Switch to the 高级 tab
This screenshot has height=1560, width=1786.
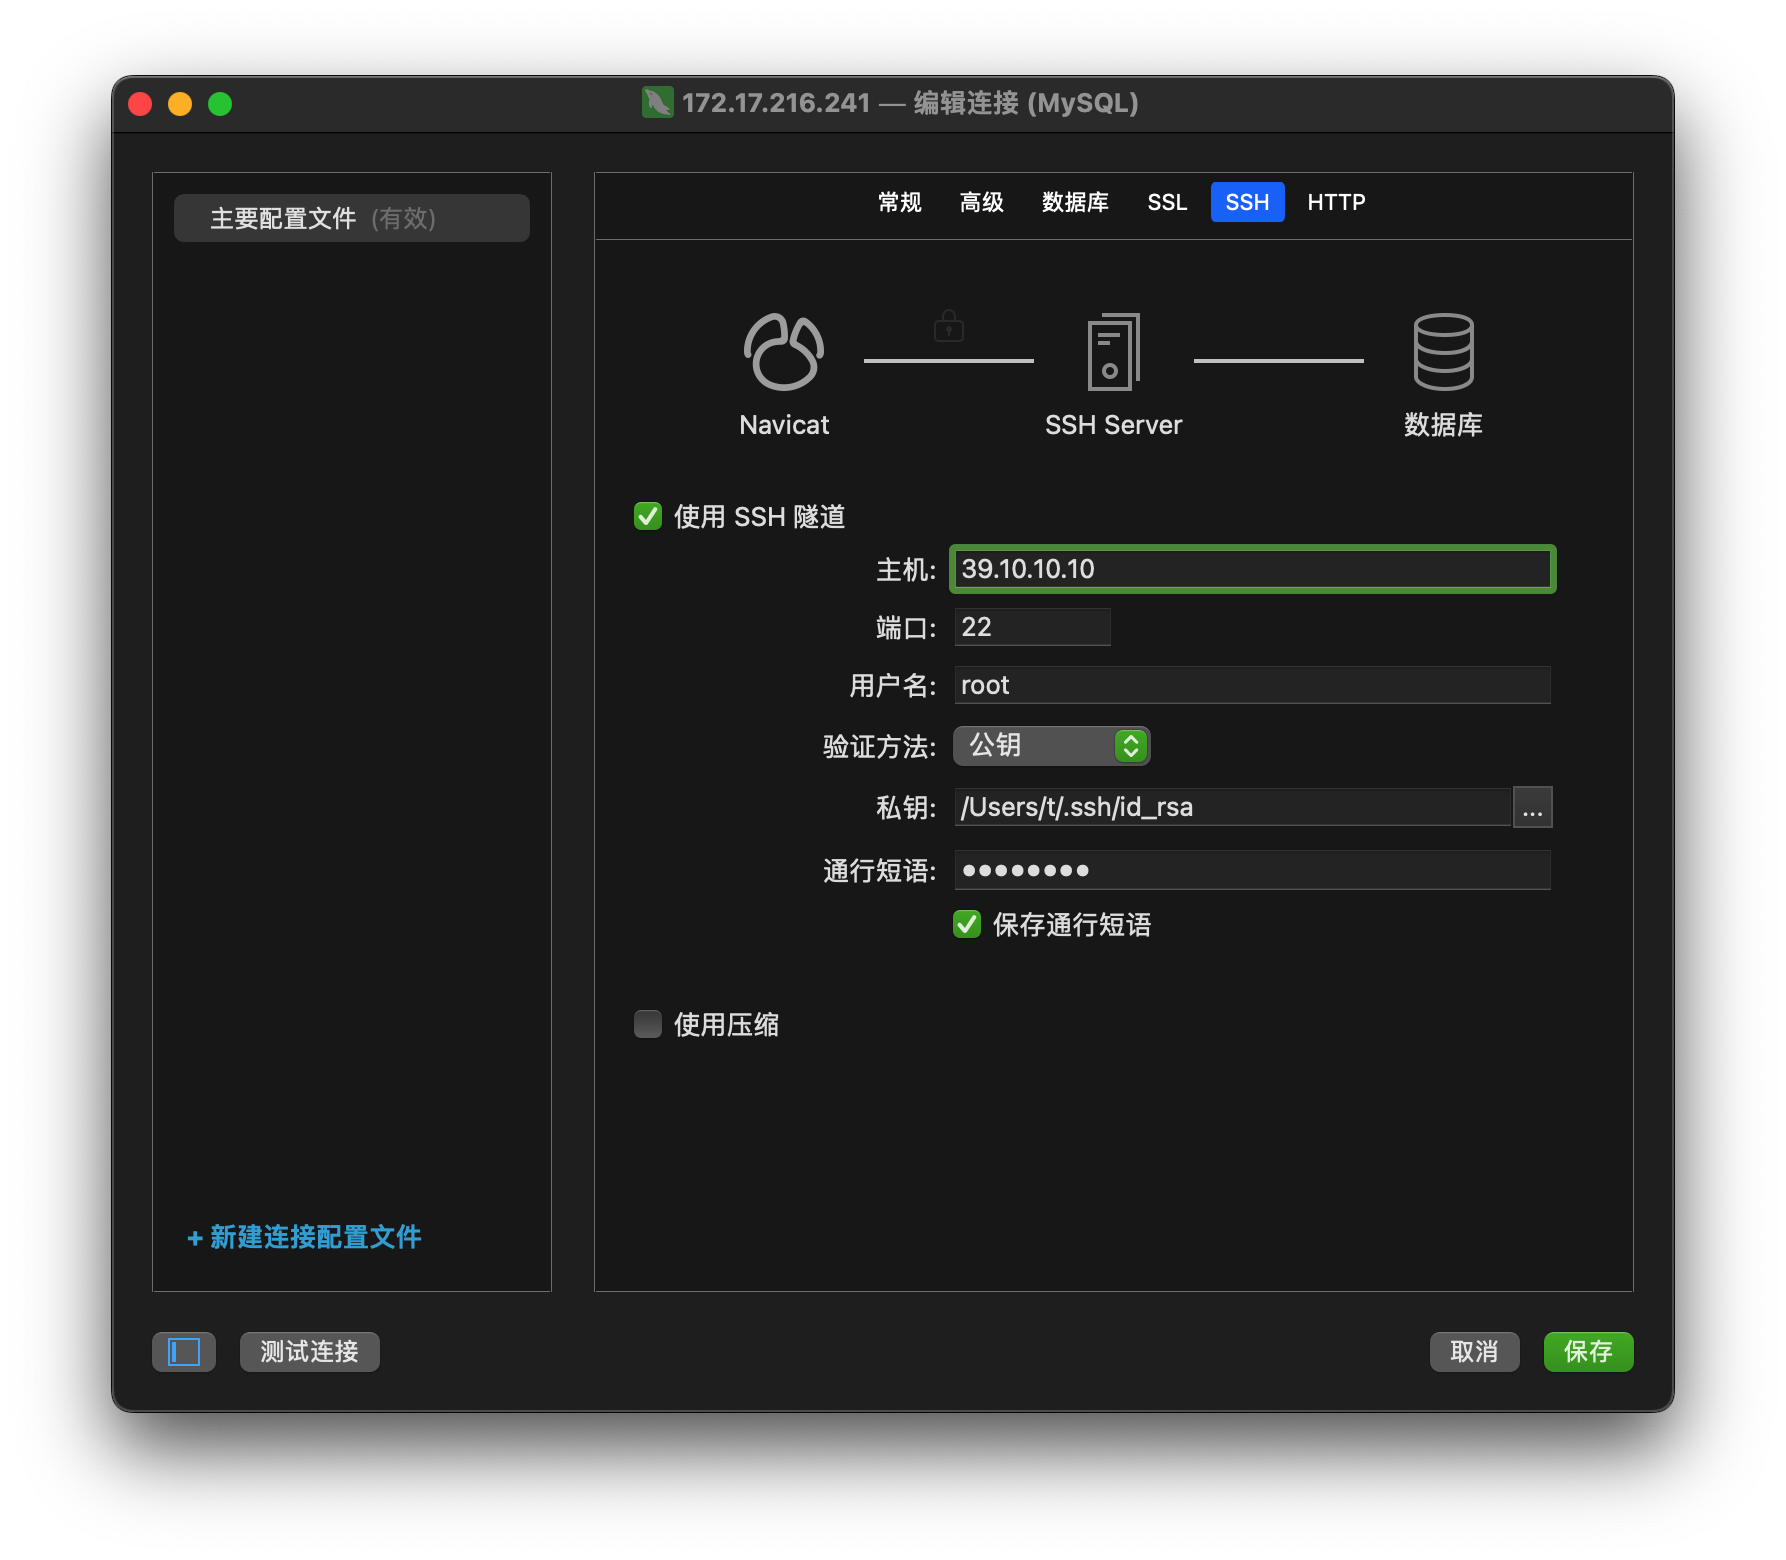click(x=981, y=202)
